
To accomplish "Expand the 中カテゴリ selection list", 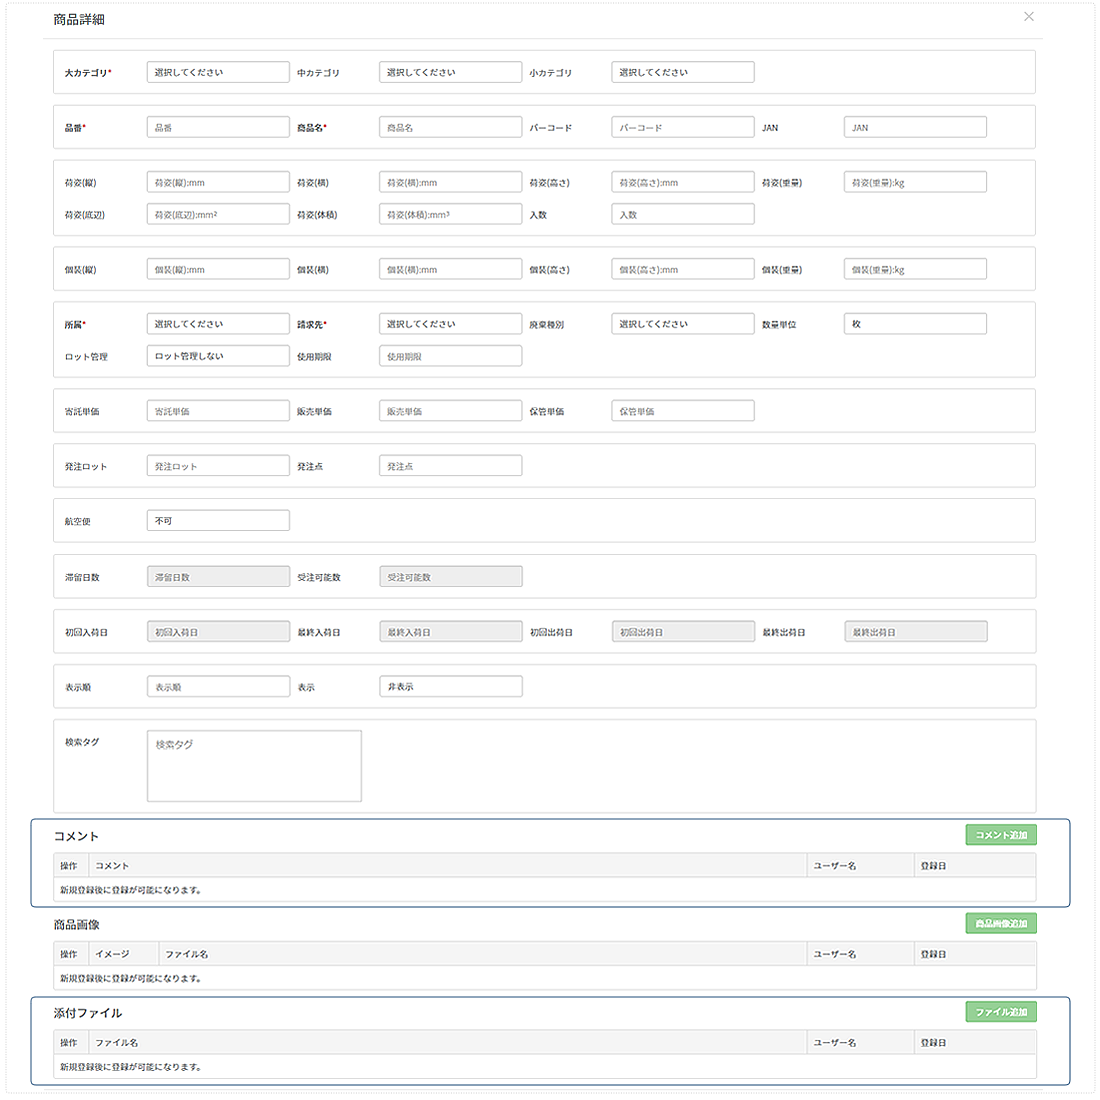I will (x=450, y=72).
